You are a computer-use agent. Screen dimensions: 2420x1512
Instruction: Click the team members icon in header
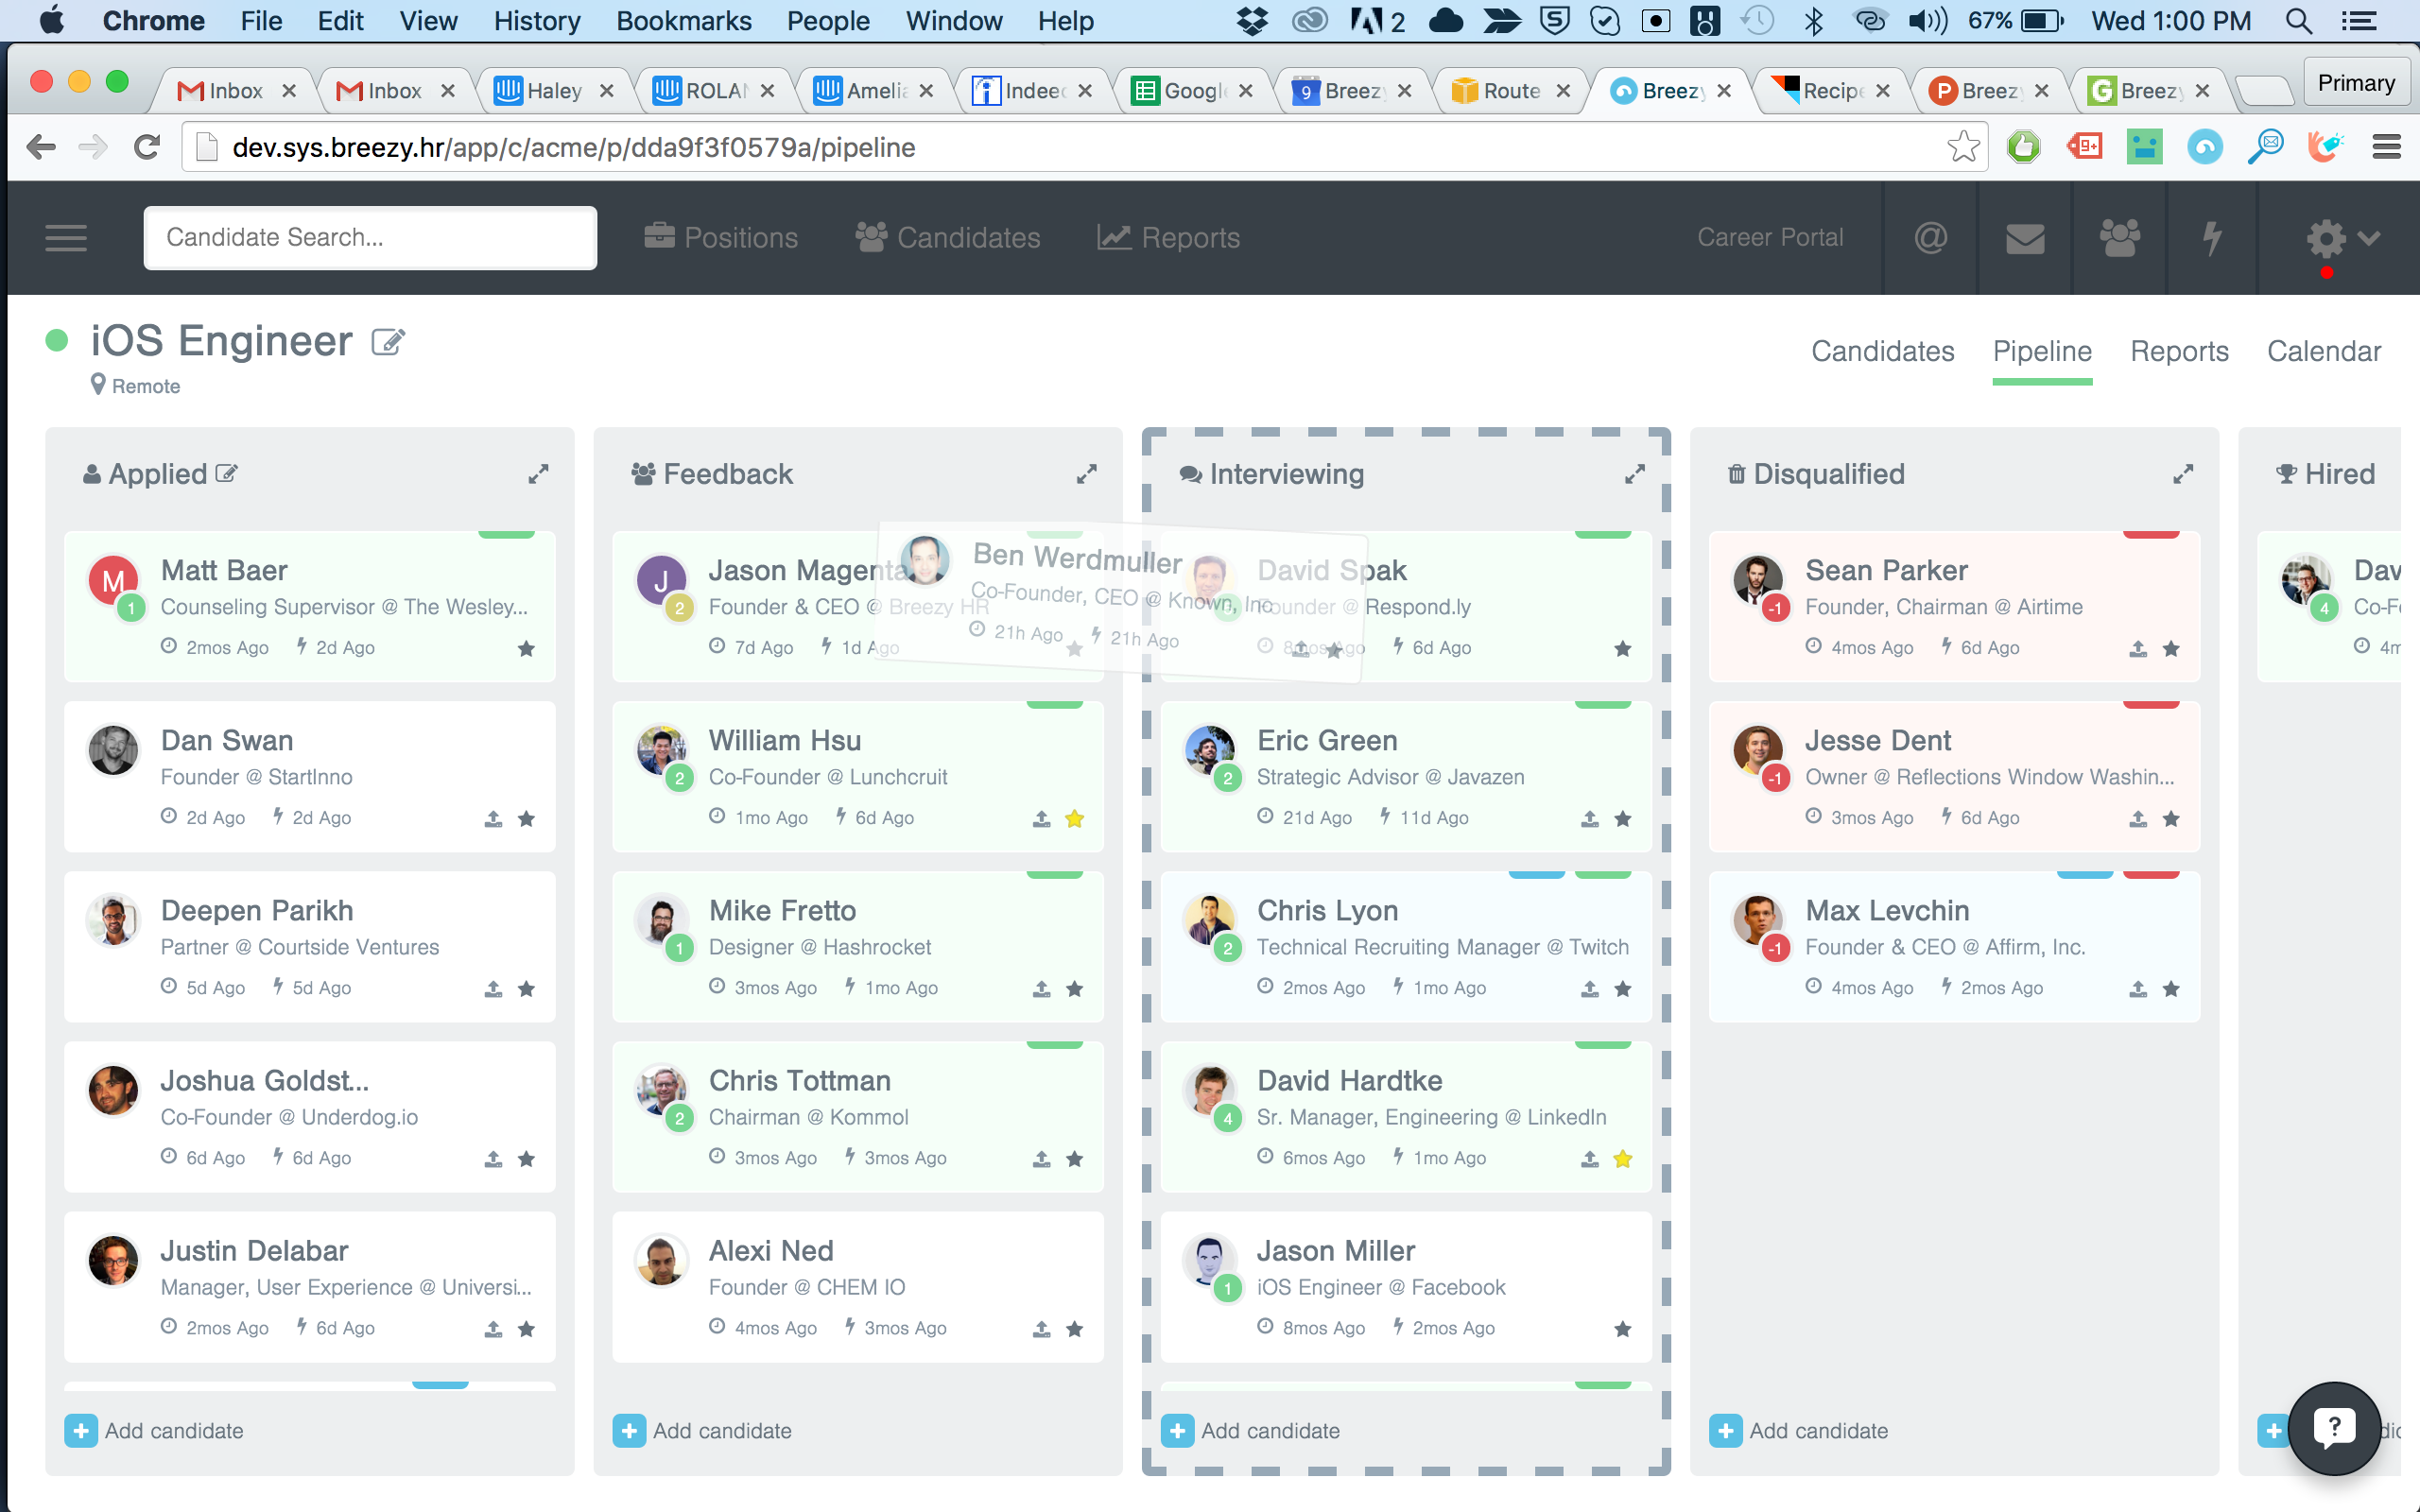click(x=2119, y=238)
